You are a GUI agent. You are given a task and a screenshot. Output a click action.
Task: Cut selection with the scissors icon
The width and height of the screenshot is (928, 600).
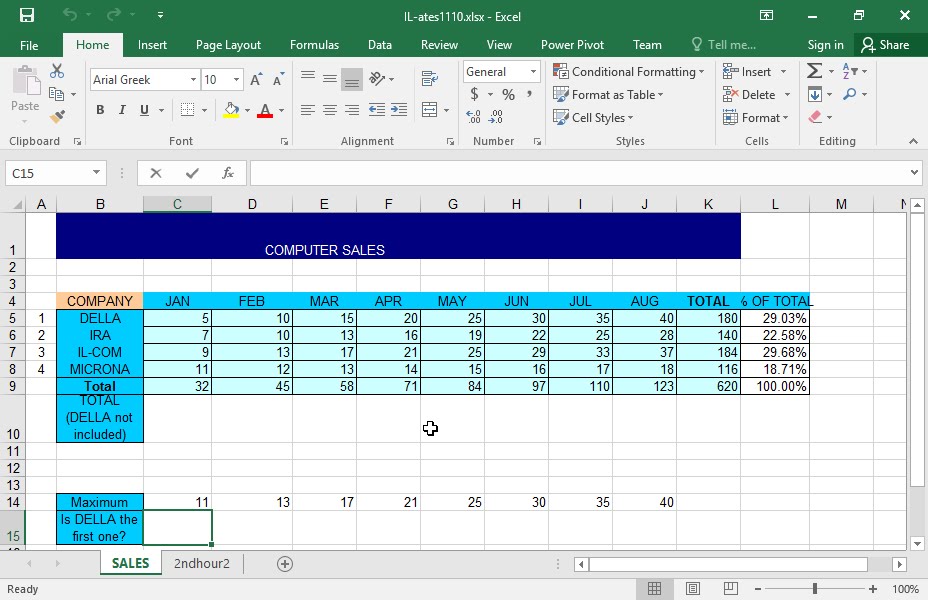click(57, 71)
